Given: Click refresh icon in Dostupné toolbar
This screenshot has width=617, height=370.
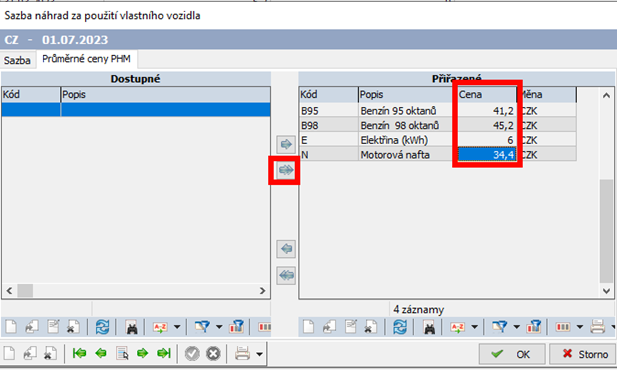Looking at the screenshot, I should [102, 327].
